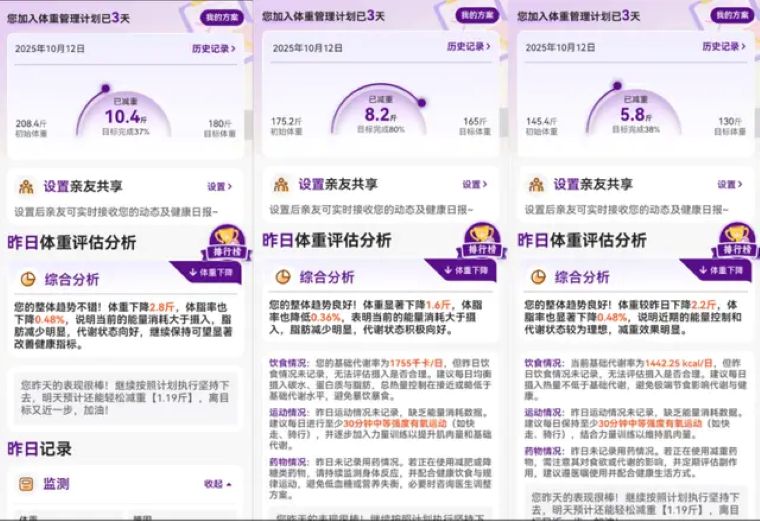Image resolution: width=760 pixels, height=521 pixels.
Task: Open 历史记录 in the 175.2斤 initial weight card
Action: [468, 47]
